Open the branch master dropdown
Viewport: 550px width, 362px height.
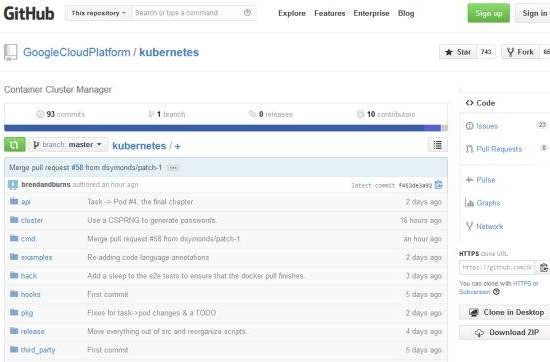(x=68, y=145)
